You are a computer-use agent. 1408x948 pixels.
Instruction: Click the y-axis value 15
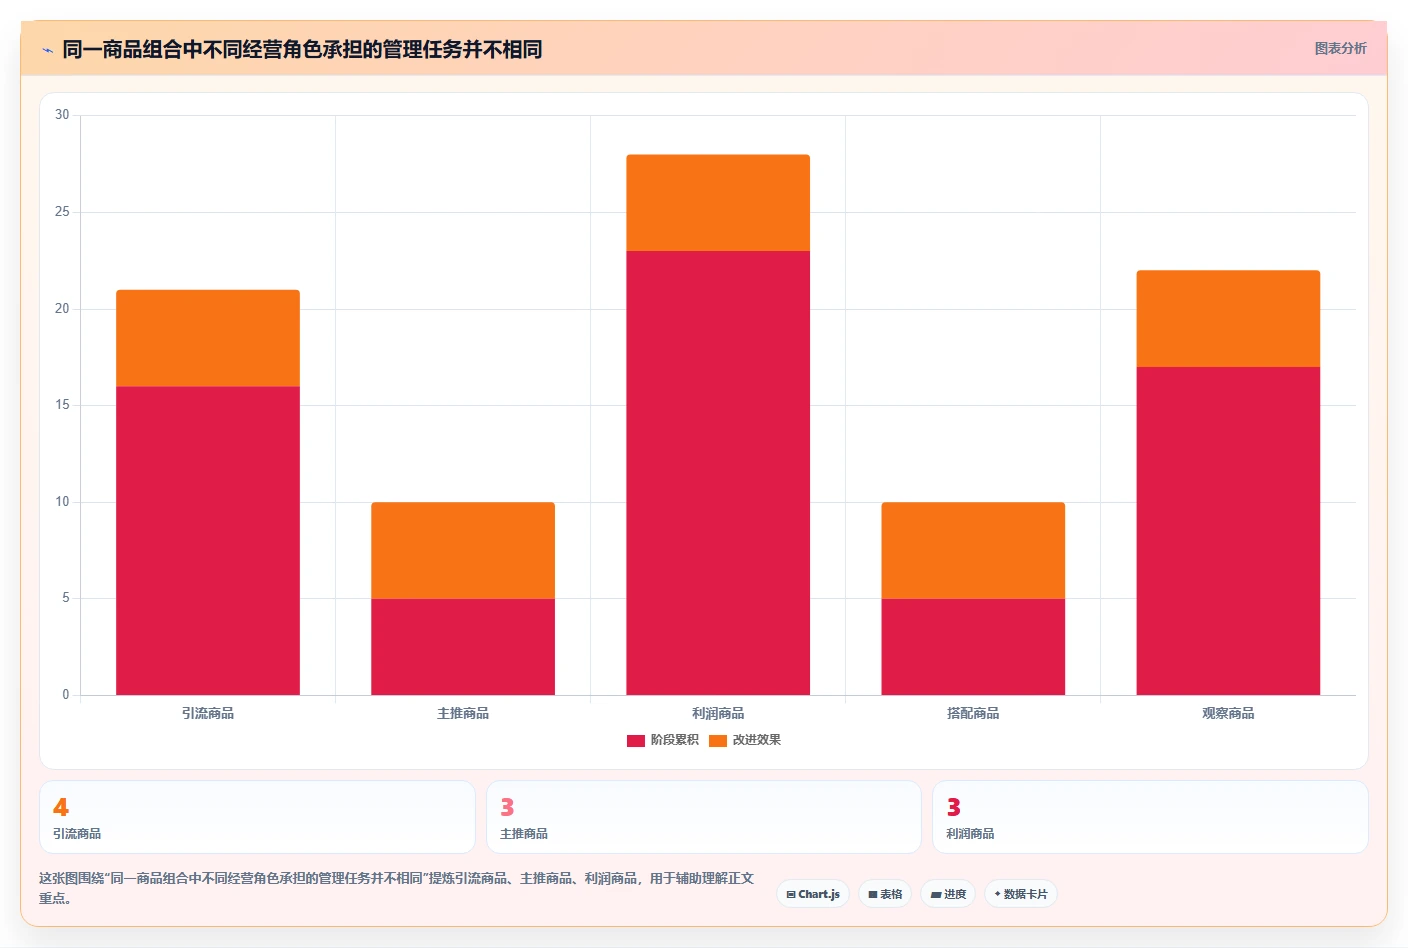pyautogui.click(x=62, y=405)
